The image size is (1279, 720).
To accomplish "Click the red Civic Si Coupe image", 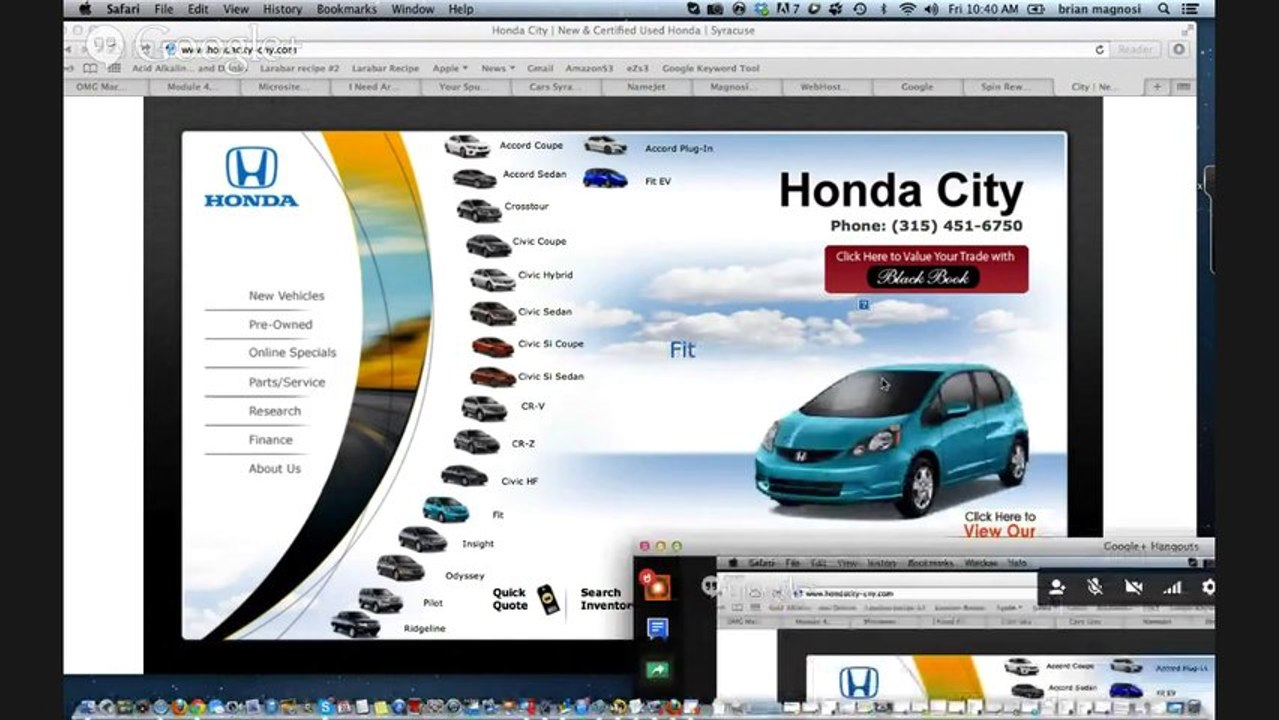I will click(492, 346).
